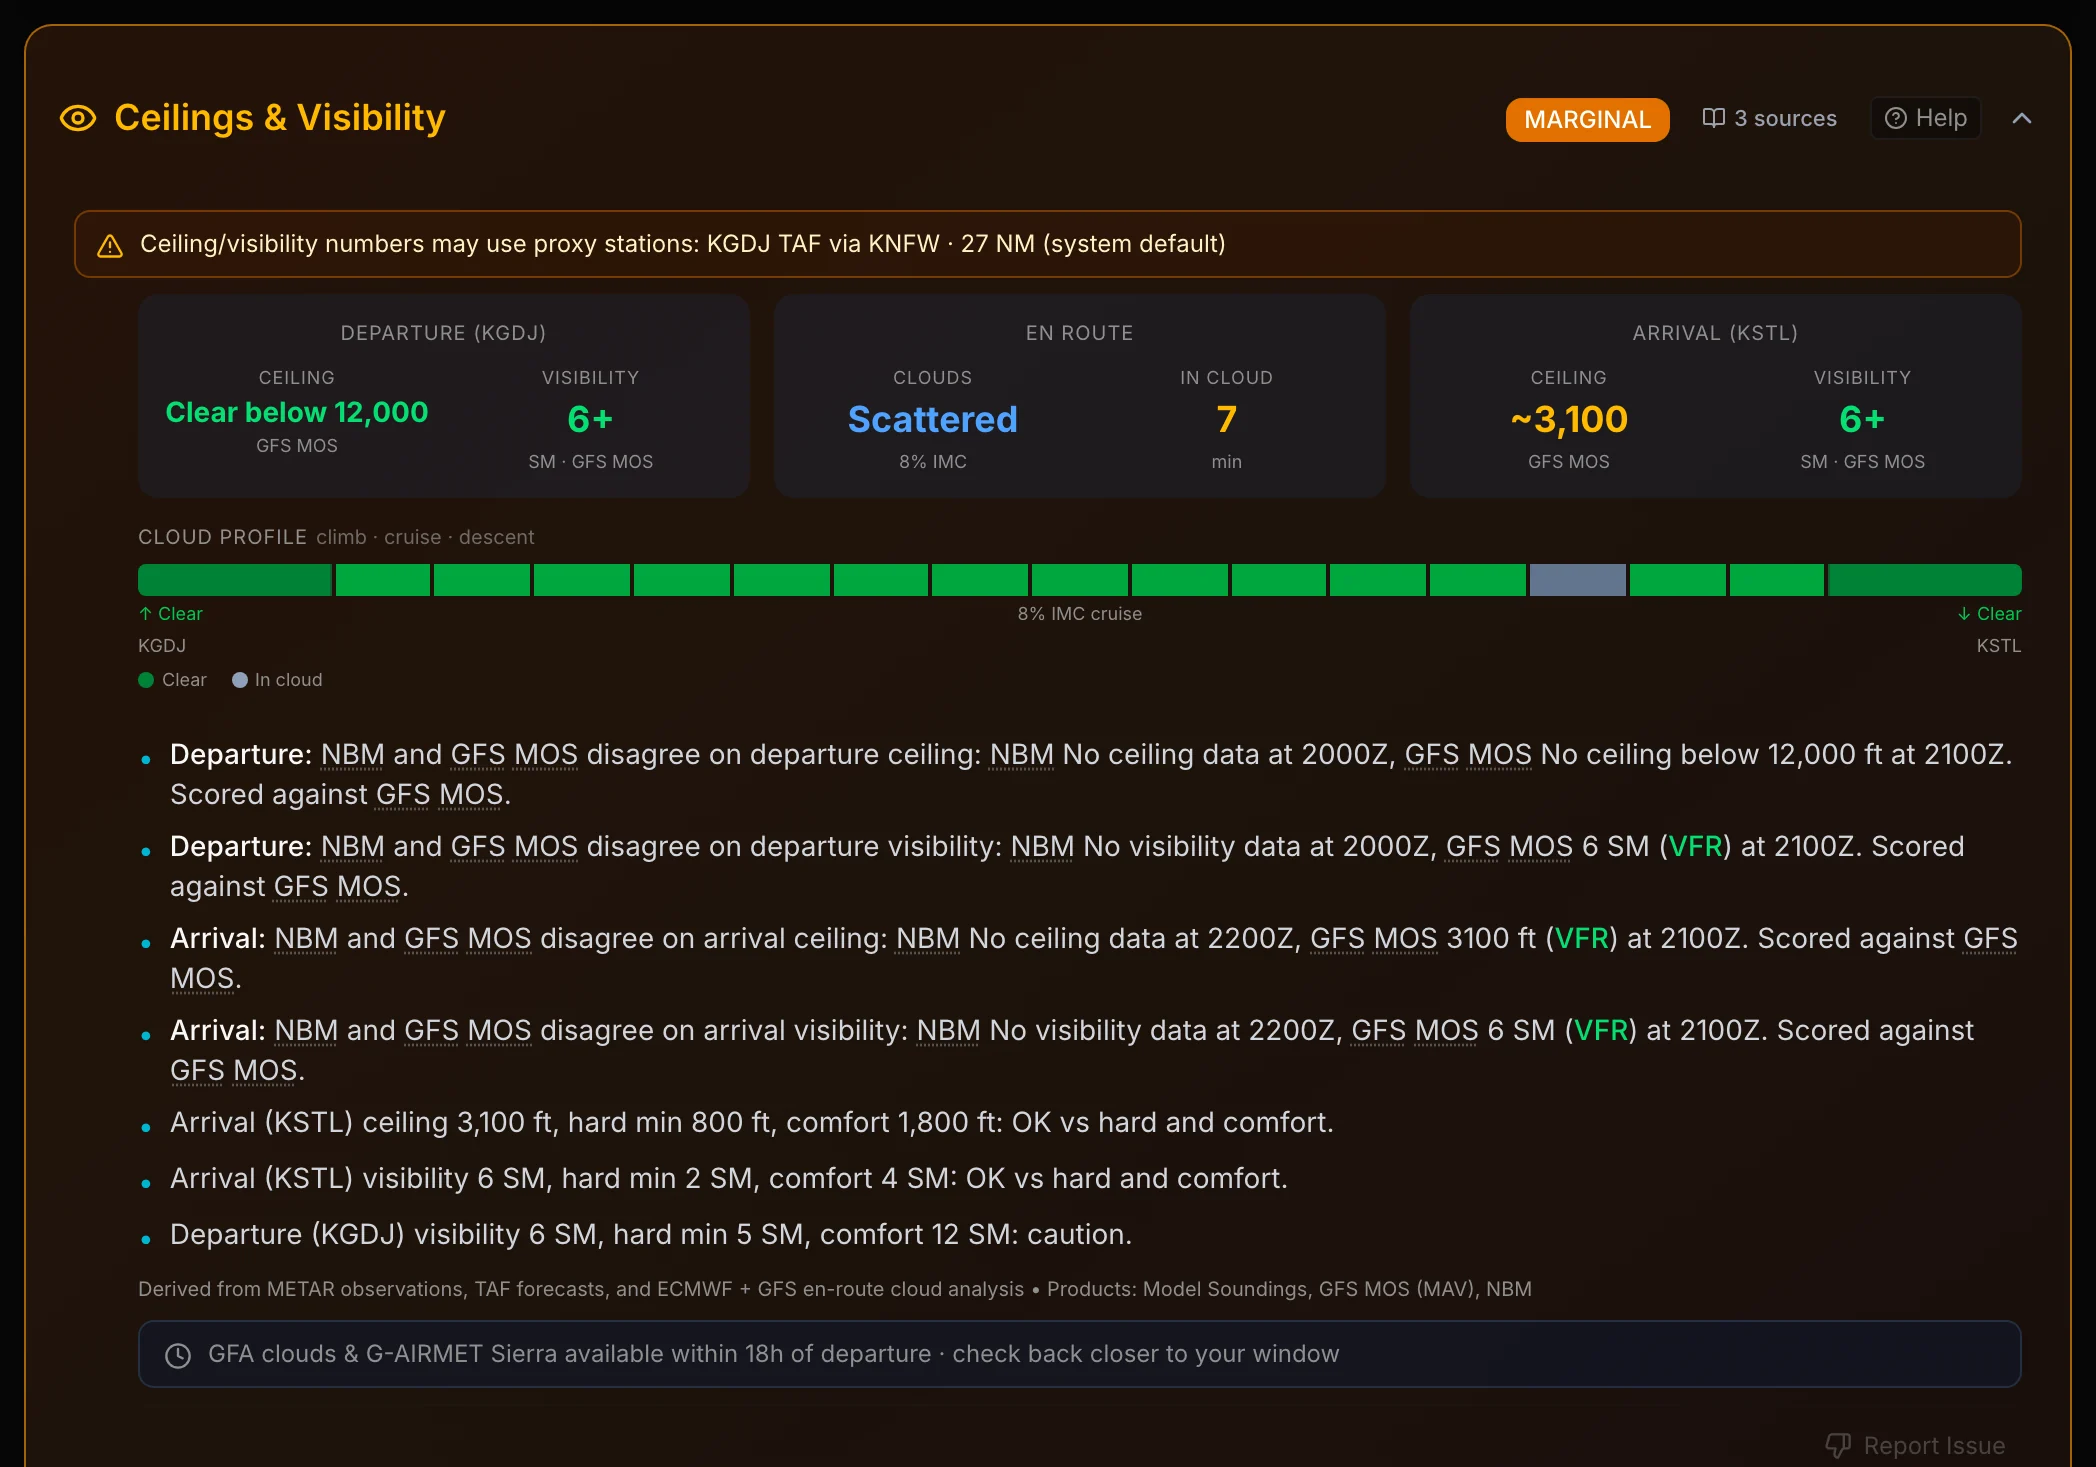Click the 'ARRIVAL (KSTL)' card title

click(x=1715, y=333)
